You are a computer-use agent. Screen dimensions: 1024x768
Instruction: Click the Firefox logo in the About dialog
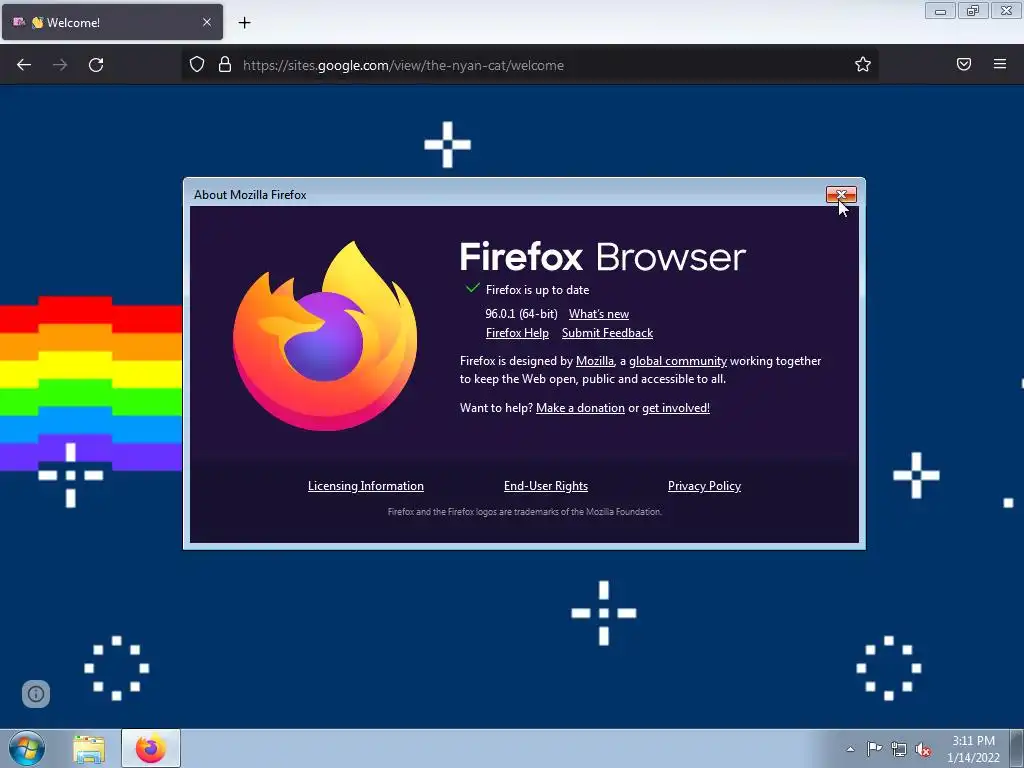[x=325, y=336]
